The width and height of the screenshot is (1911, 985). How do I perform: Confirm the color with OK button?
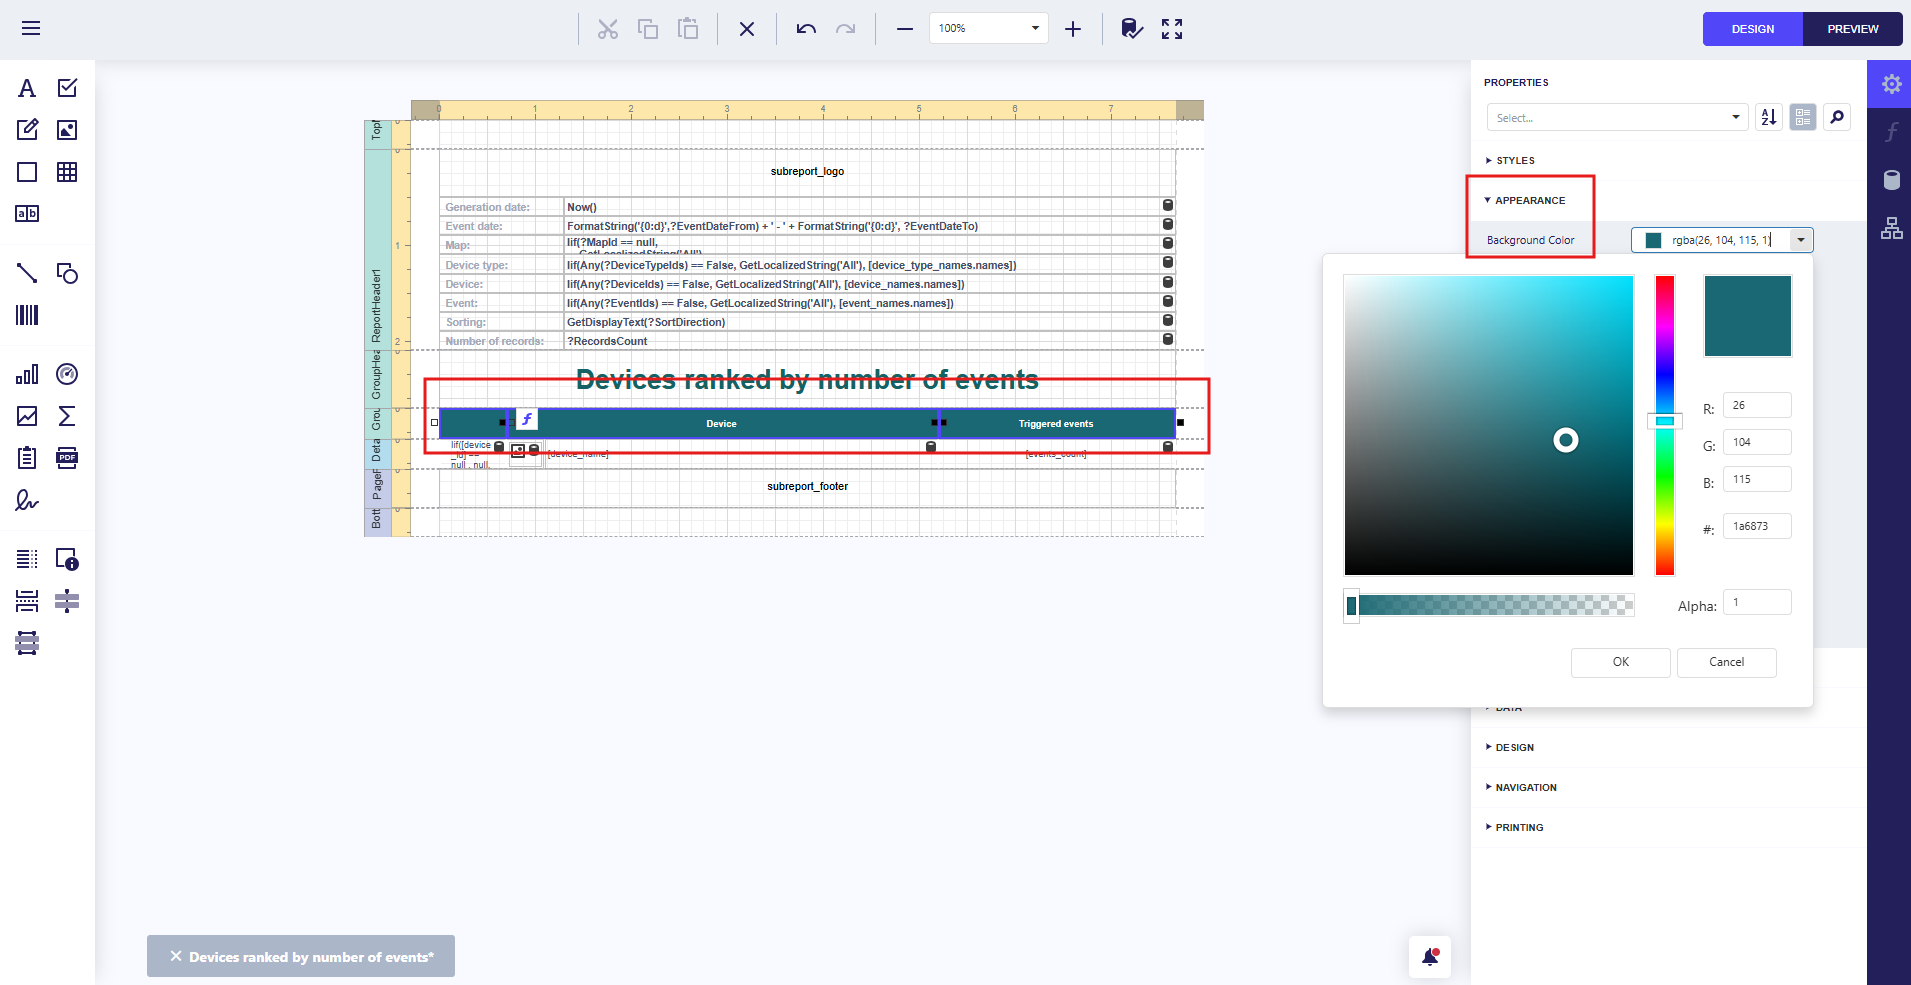coord(1620,662)
